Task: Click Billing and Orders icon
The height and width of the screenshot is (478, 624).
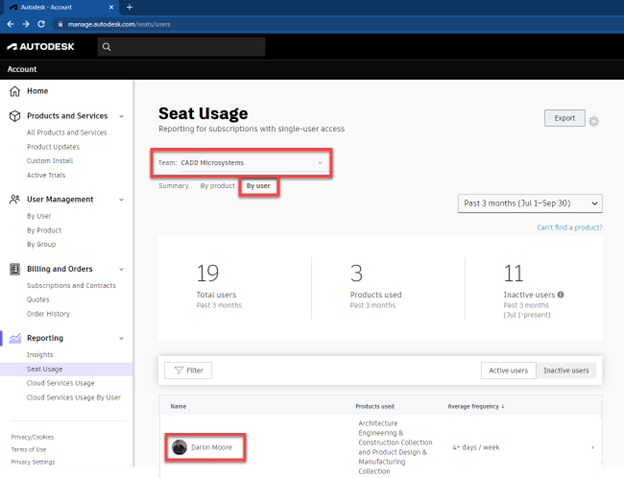Action: pos(15,269)
